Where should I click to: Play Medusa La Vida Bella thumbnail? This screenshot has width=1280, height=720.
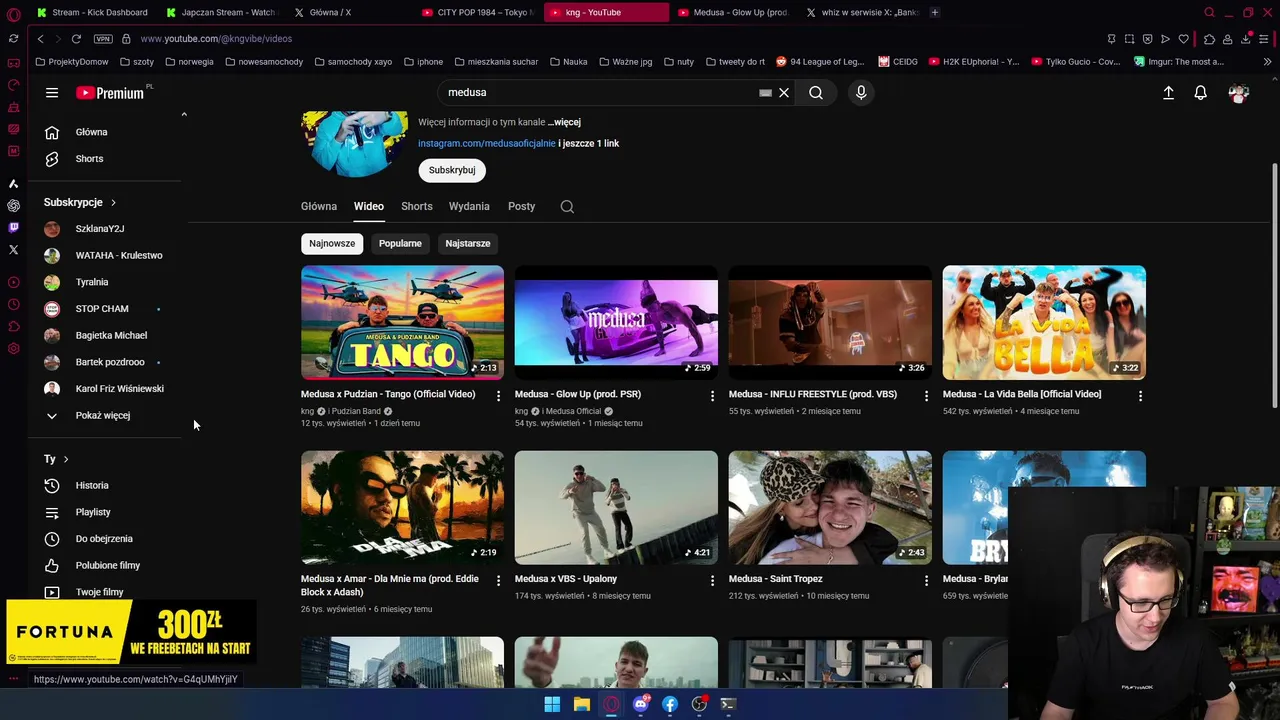pyautogui.click(x=1044, y=322)
